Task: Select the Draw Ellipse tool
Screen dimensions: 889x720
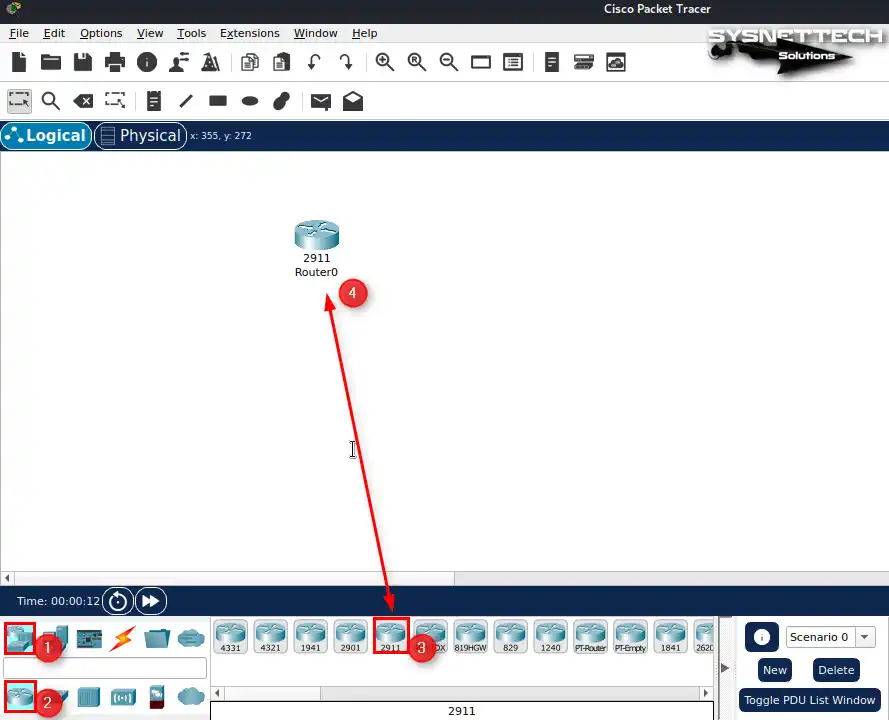Action: tap(250, 101)
